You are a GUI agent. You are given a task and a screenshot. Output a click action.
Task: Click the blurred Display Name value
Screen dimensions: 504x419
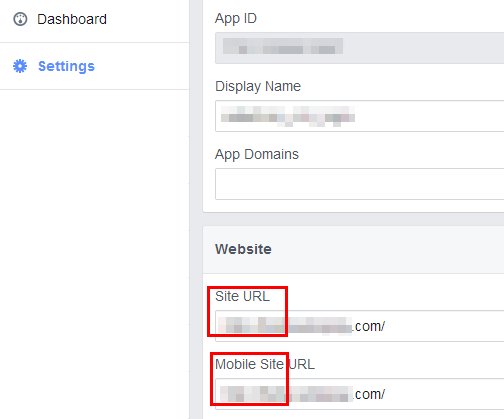tap(288, 116)
